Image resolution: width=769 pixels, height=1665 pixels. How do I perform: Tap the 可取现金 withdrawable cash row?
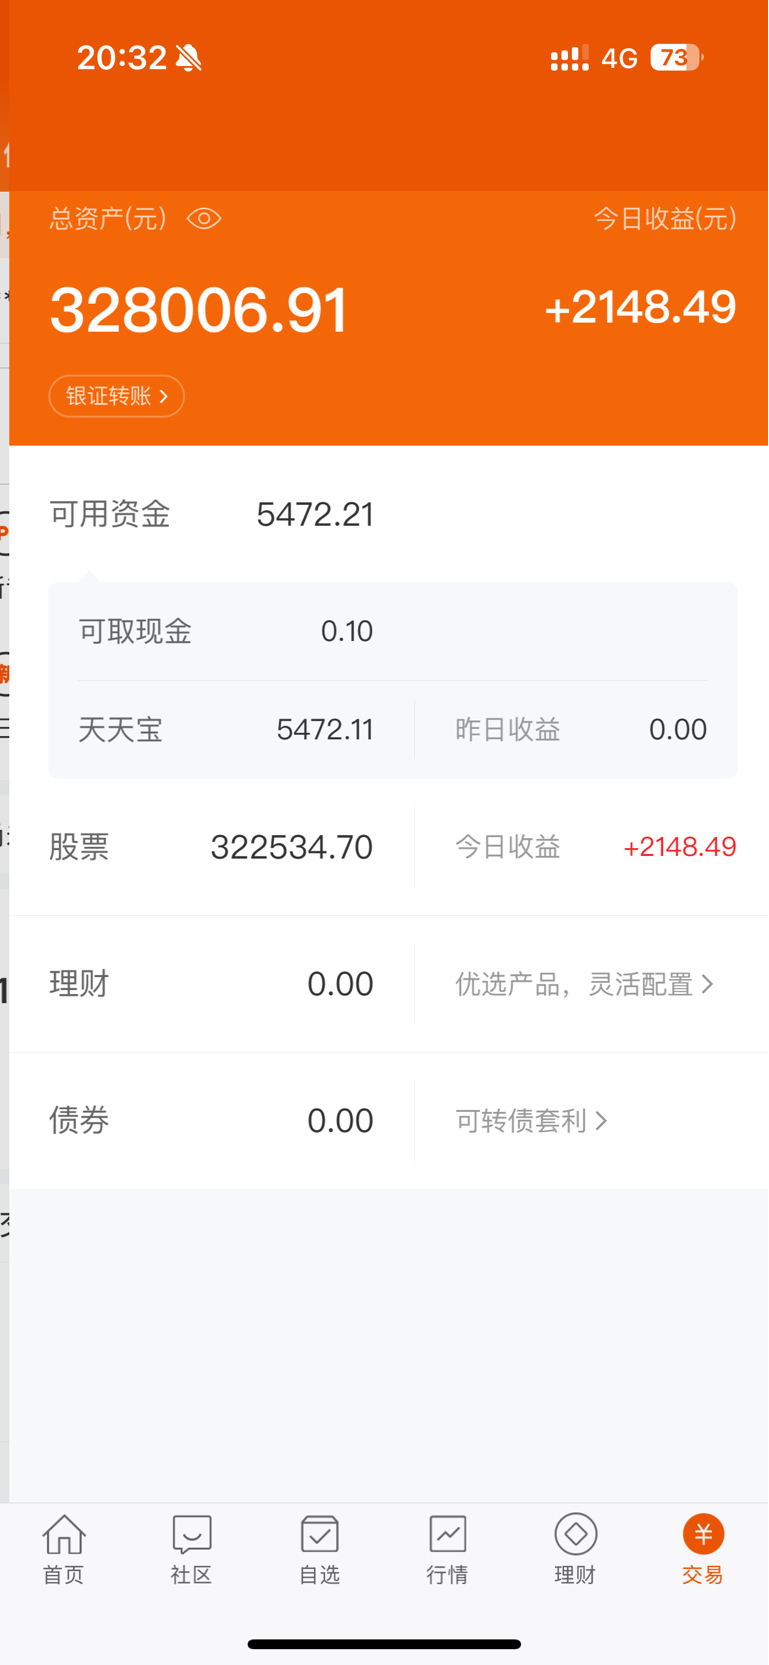(393, 631)
